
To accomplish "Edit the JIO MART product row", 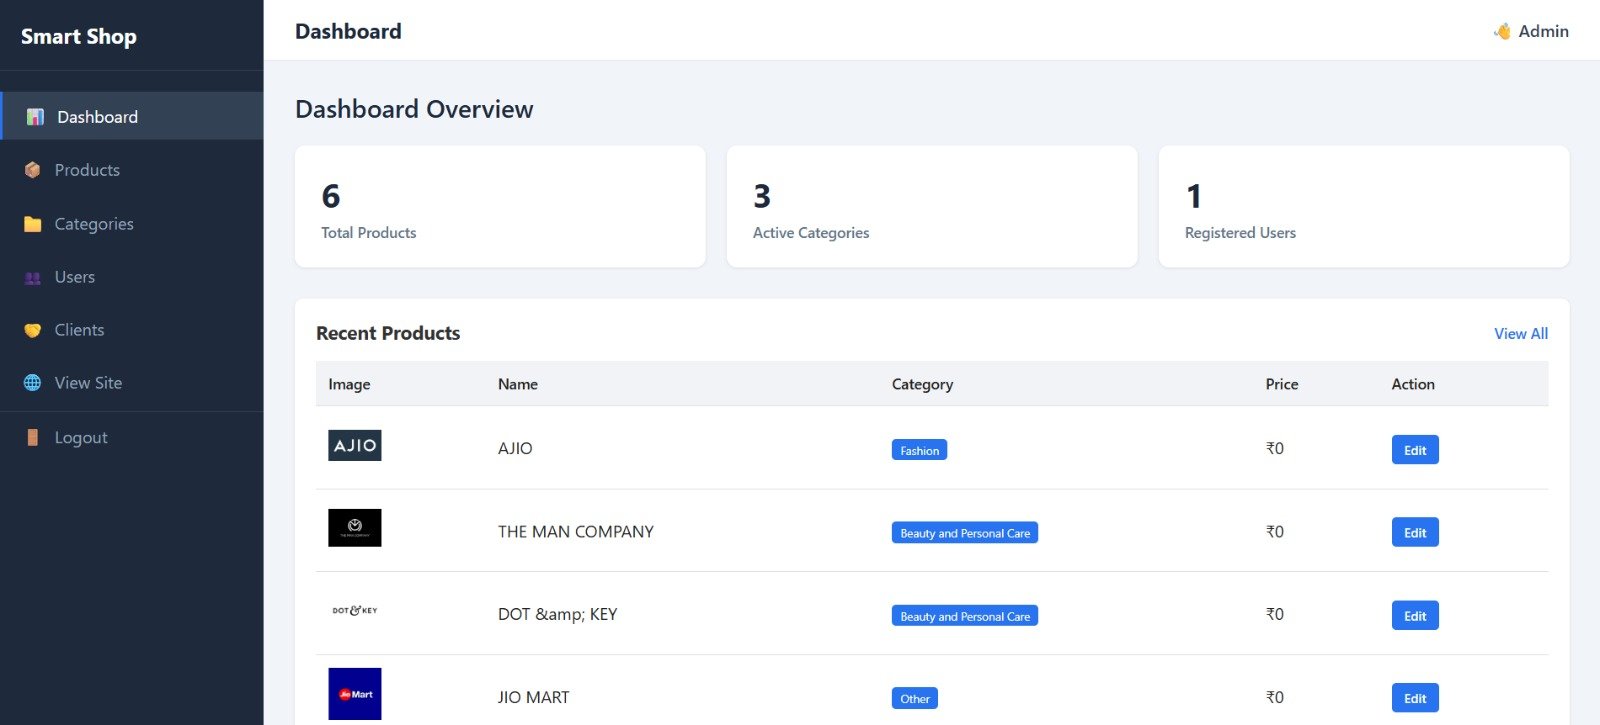I will point(1414,698).
